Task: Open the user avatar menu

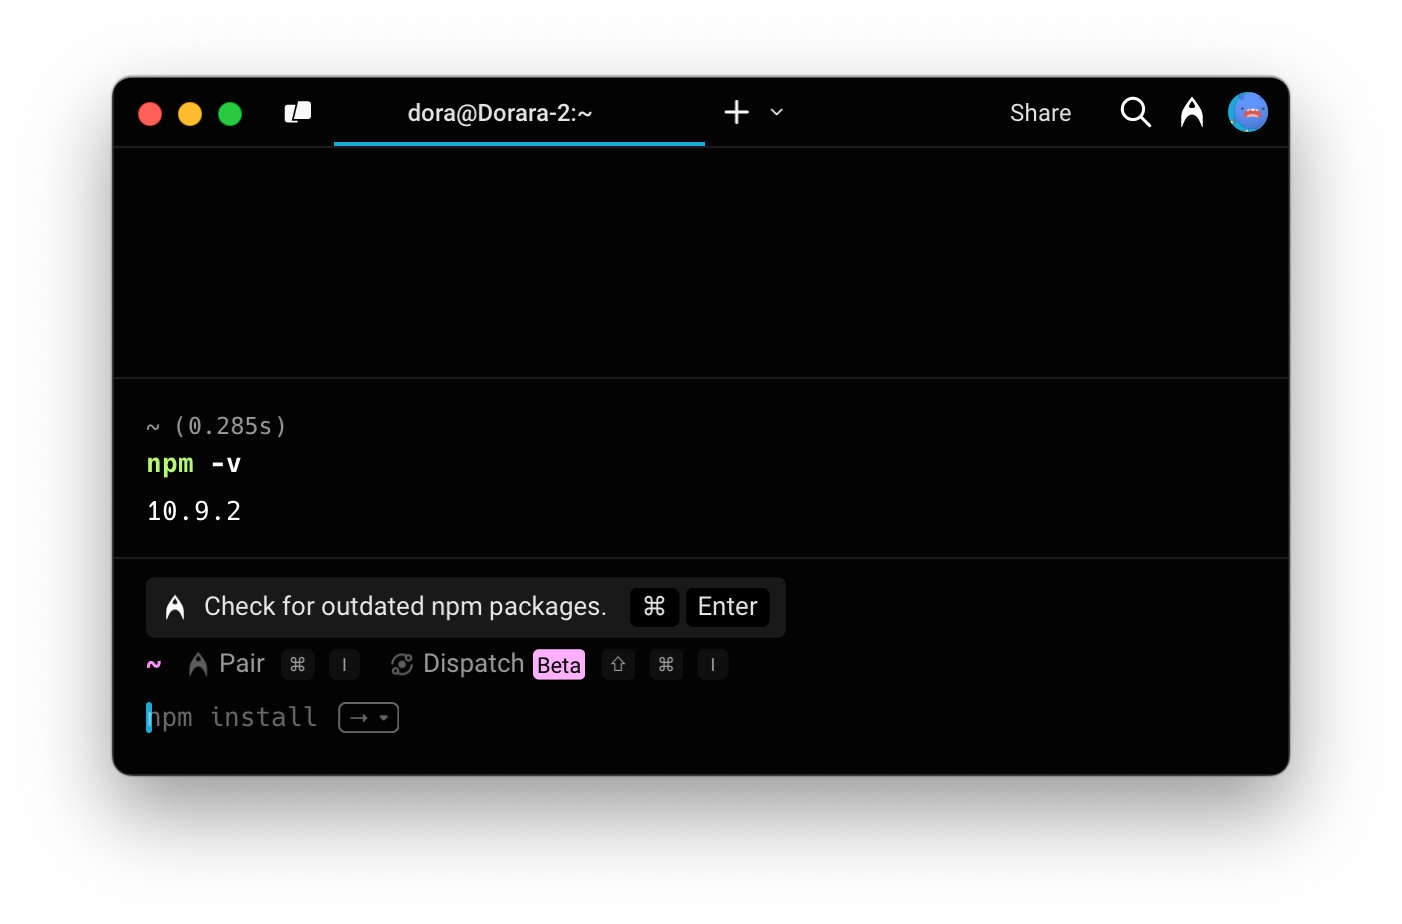Action: point(1248,112)
